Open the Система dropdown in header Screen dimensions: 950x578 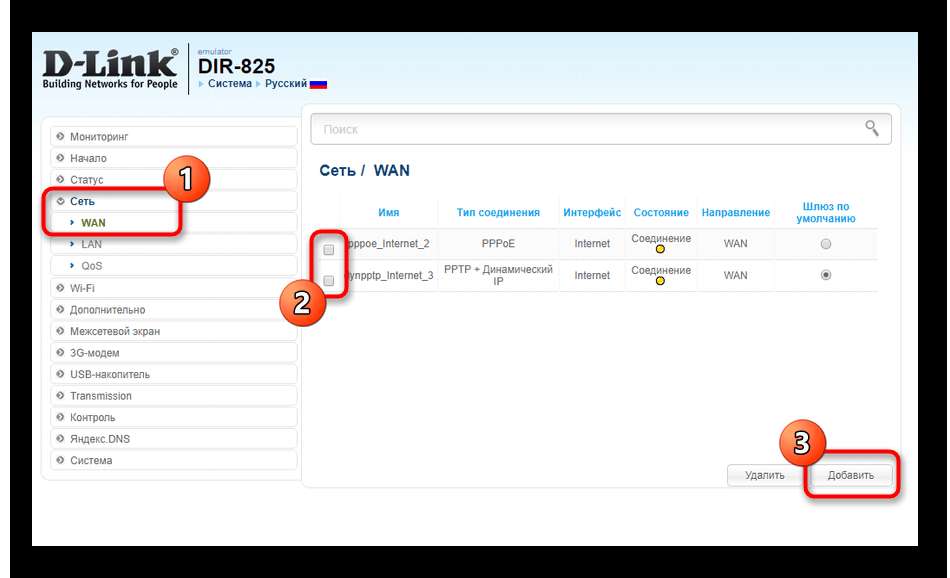tap(229, 84)
